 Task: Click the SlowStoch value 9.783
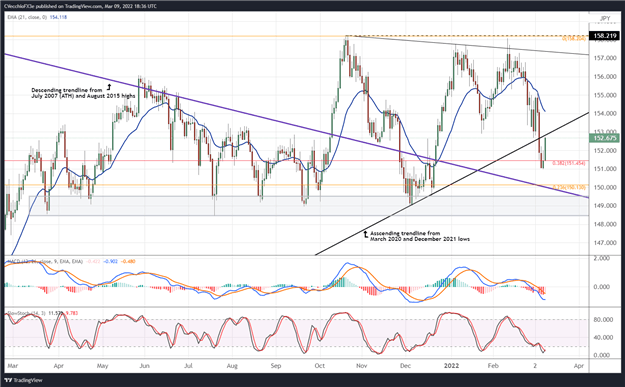[71, 313]
